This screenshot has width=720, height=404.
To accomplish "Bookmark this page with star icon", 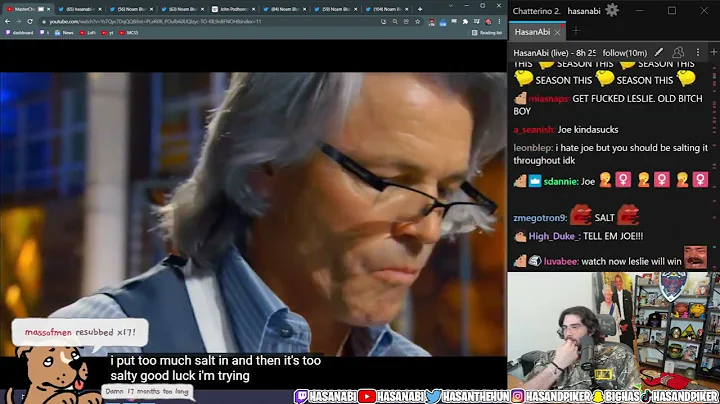I will pos(417,22).
